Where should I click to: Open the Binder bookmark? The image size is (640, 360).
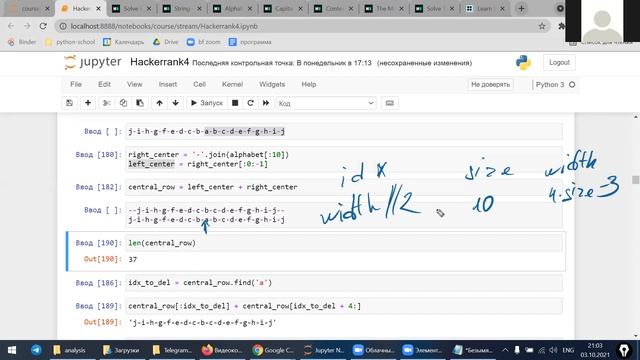pos(22,42)
